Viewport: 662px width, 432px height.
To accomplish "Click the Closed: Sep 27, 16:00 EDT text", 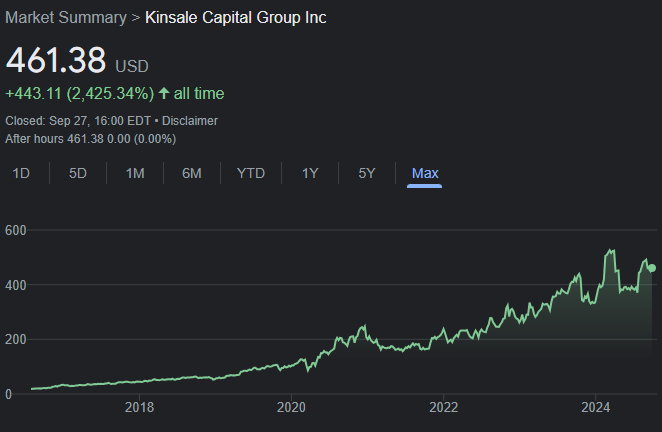I will click(x=78, y=121).
